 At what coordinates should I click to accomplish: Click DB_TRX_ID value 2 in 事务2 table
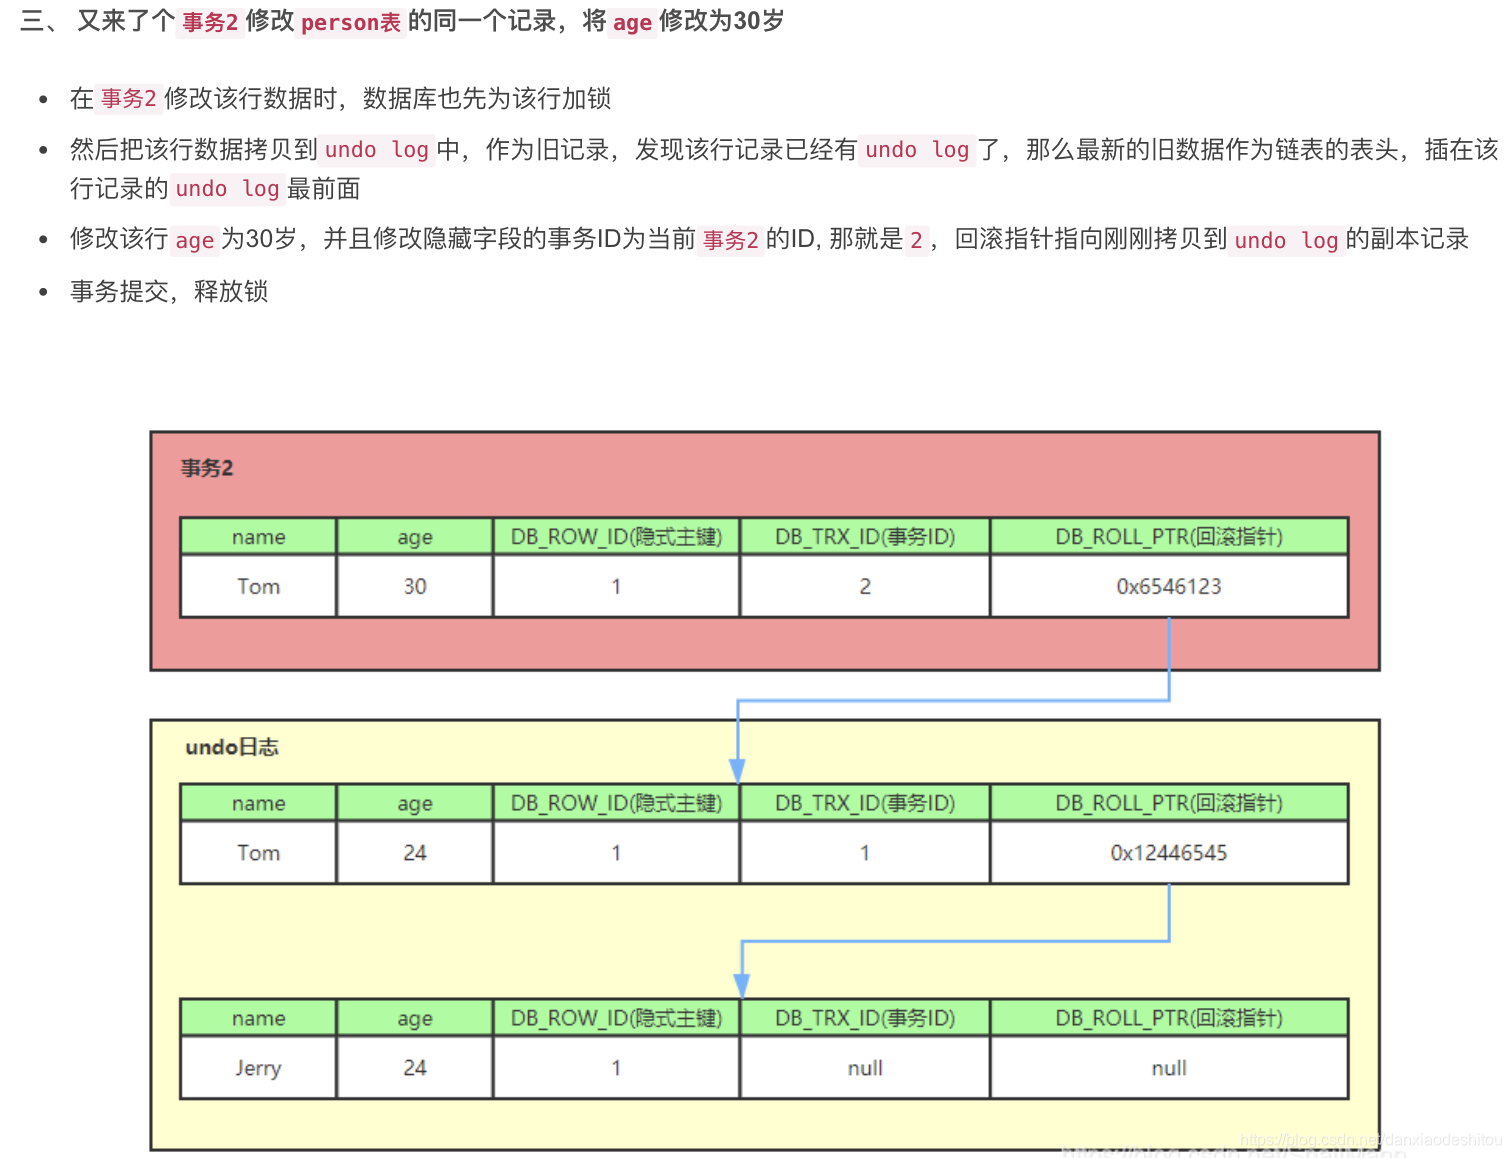pos(865,587)
